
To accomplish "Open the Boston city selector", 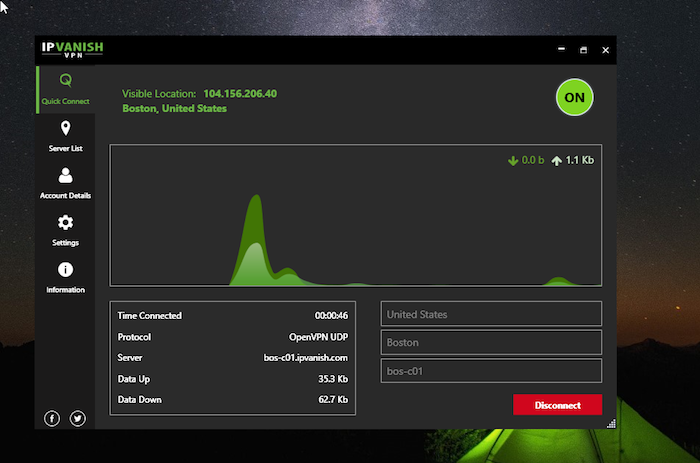I will point(491,342).
